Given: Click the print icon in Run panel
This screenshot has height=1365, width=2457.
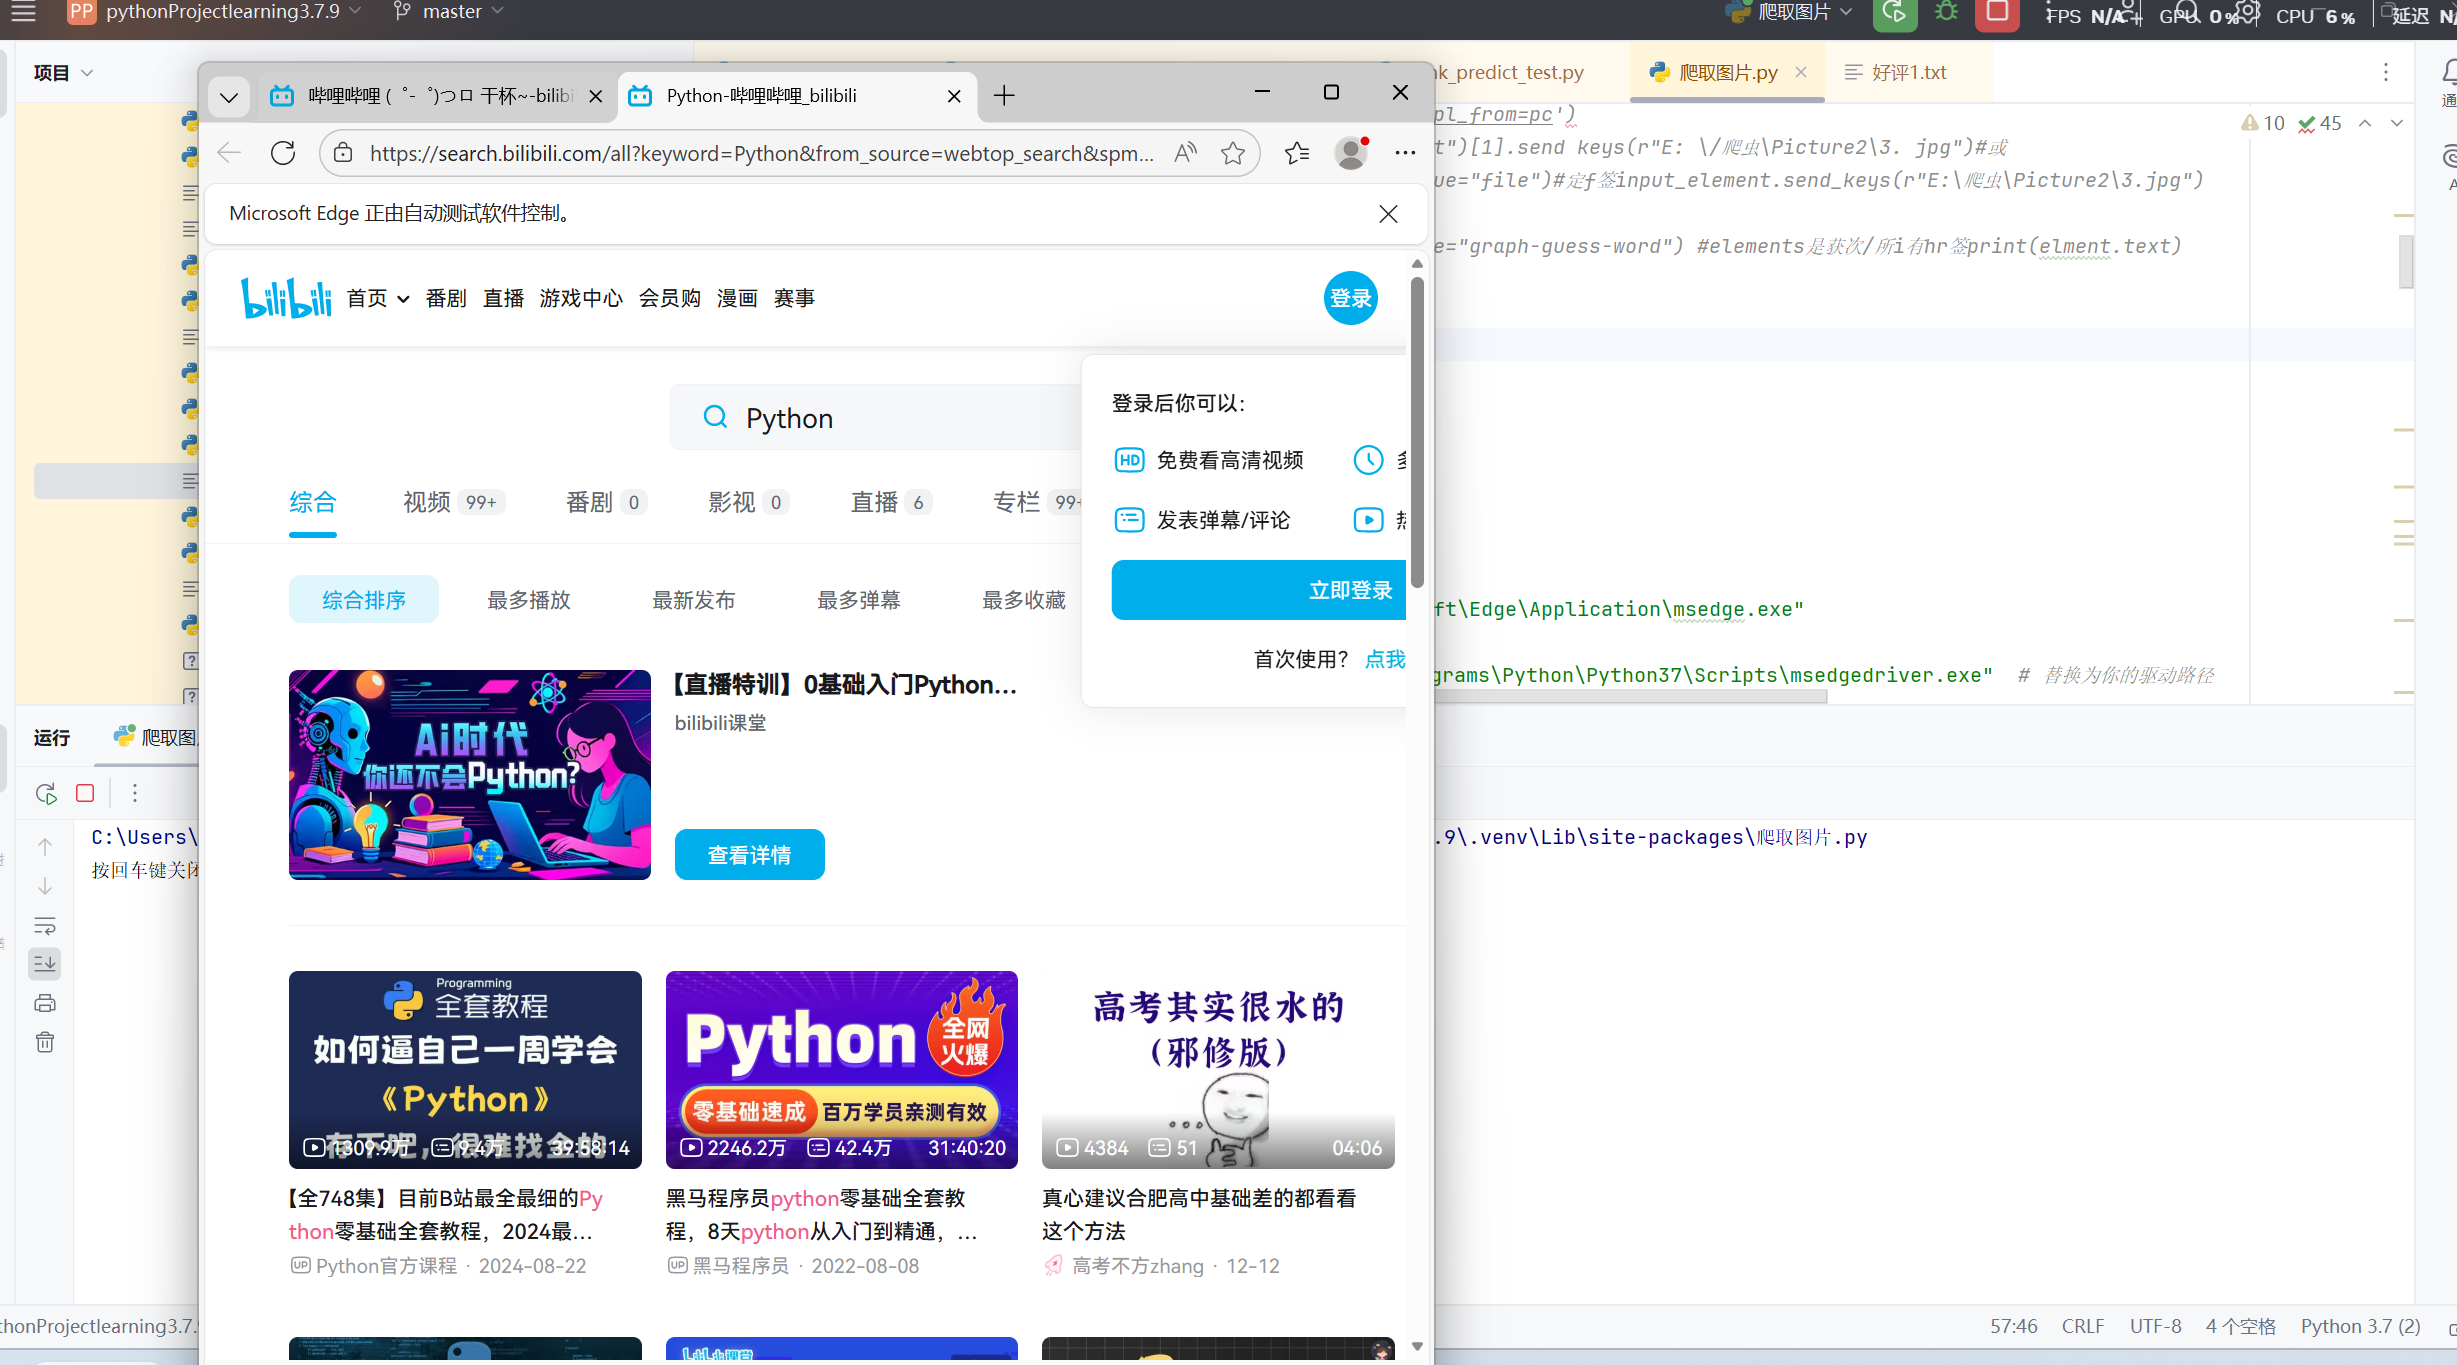Looking at the screenshot, I should point(45,1003).
